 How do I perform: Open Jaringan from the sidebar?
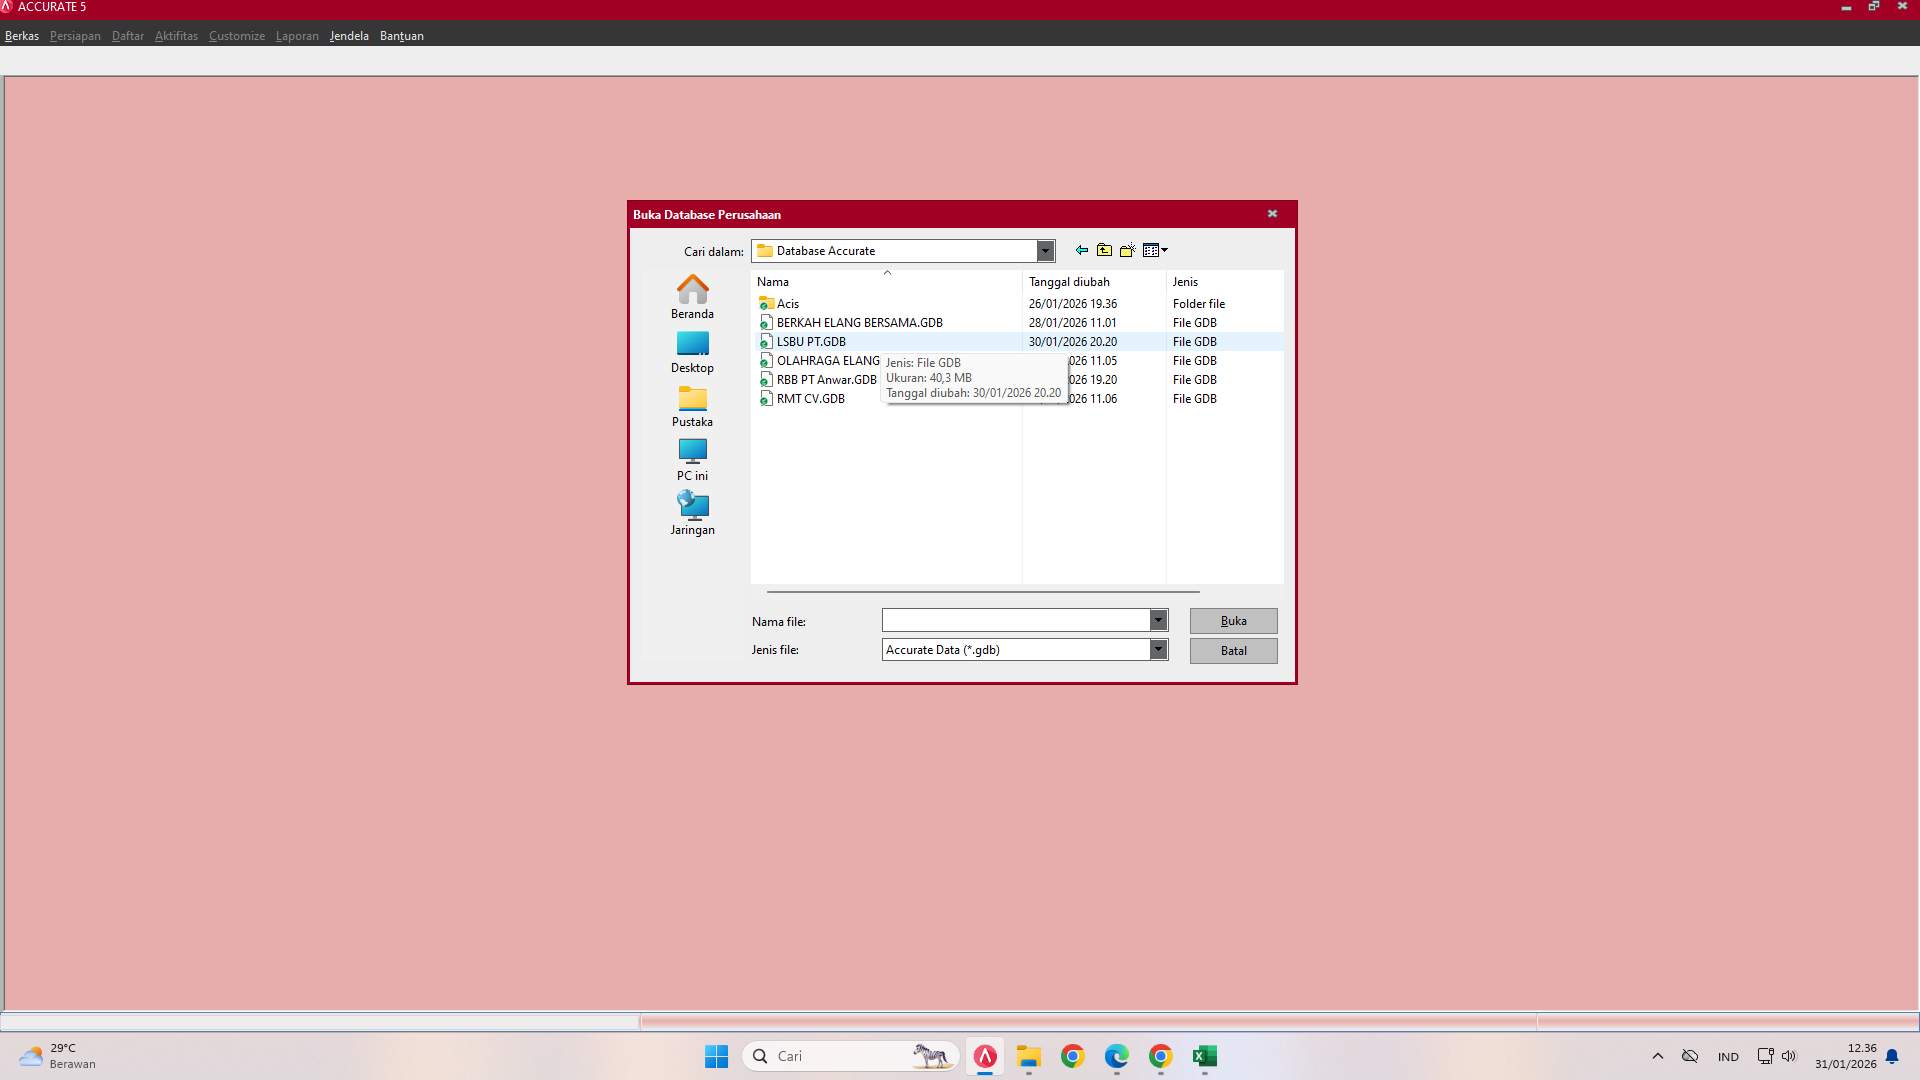click(692, 513)
